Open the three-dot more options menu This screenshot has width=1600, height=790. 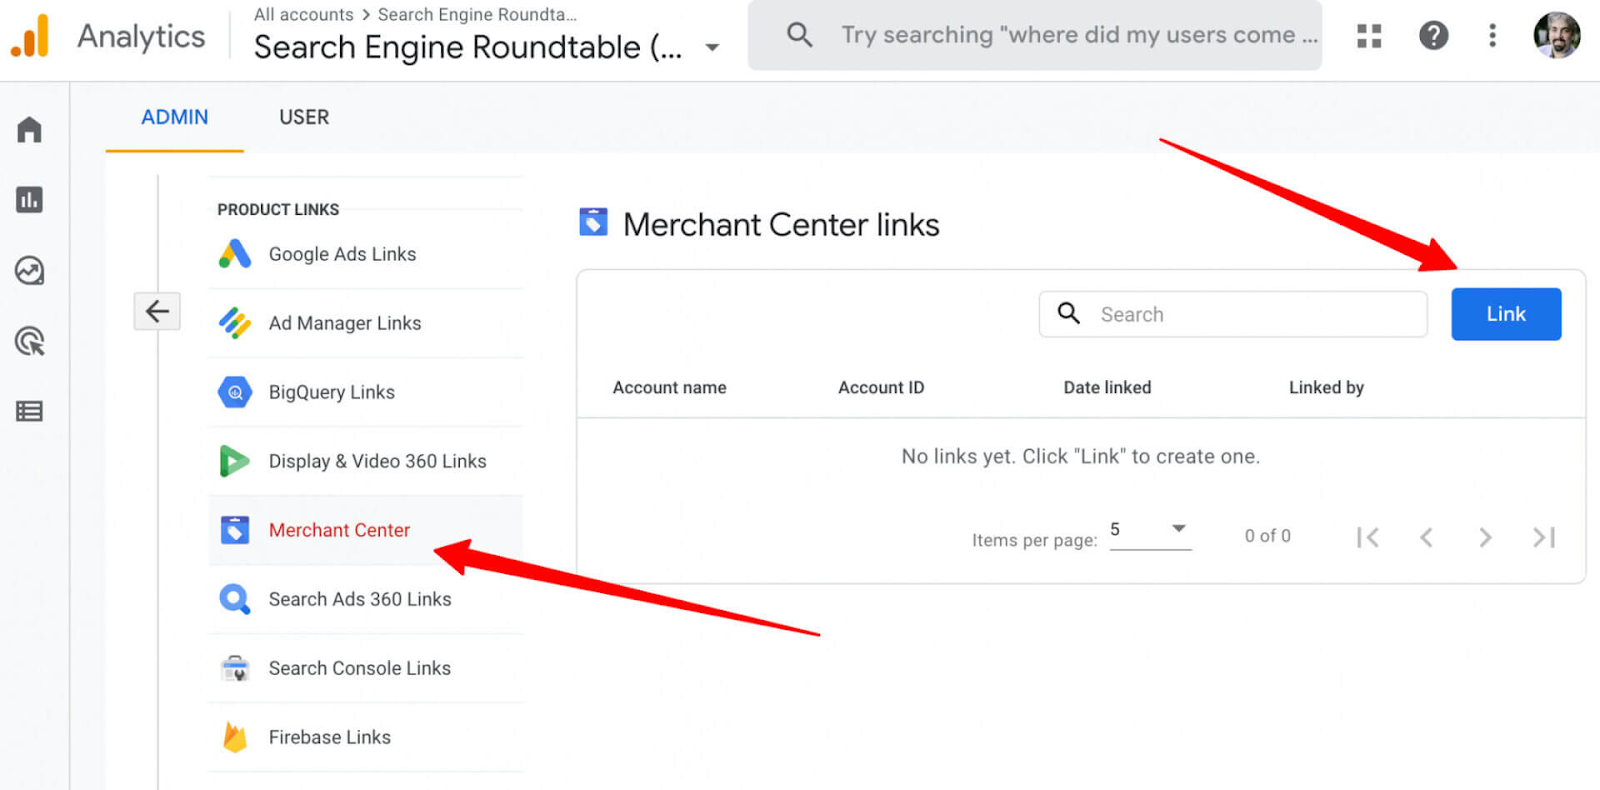click(1492, 36)
